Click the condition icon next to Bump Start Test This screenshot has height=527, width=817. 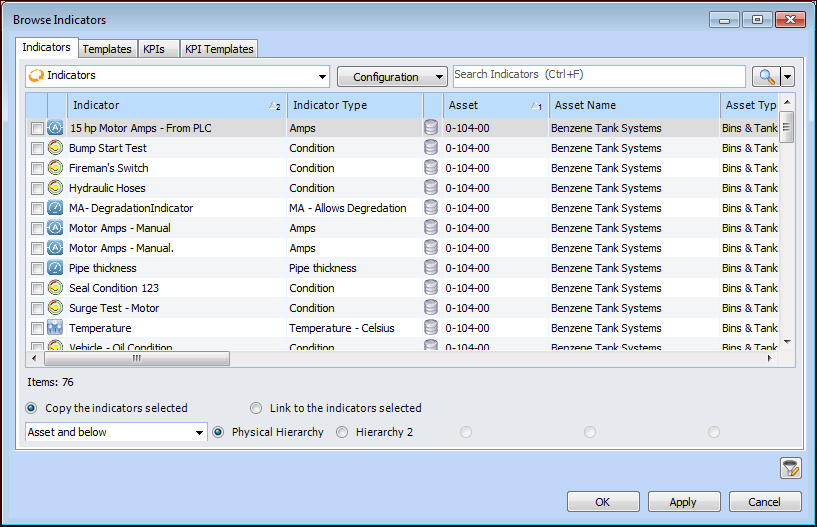(55, 148)
